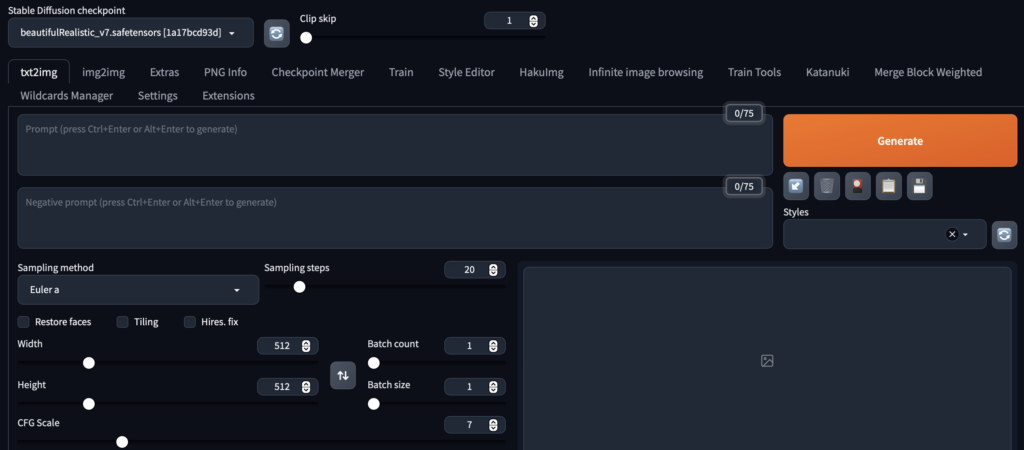The height and width of the screenshot is (450, 1024).
Task: Click the floppy disk save style icon
Action: coord(920,185)
